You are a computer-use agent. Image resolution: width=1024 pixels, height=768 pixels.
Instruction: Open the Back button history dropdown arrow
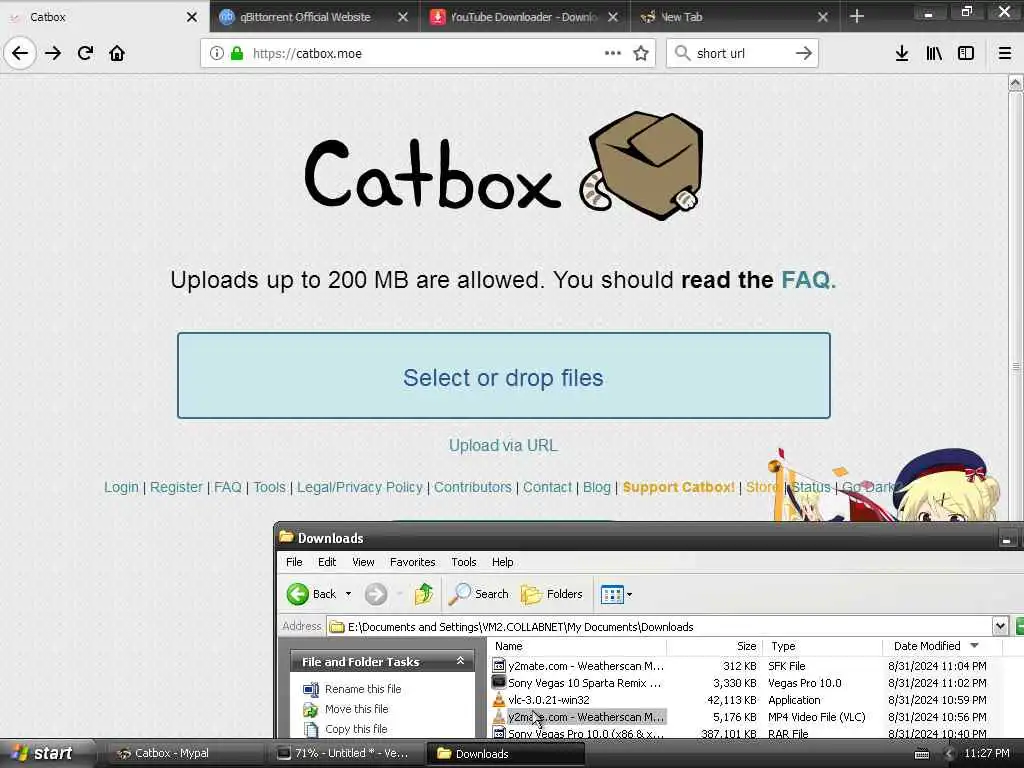(348, 594)
